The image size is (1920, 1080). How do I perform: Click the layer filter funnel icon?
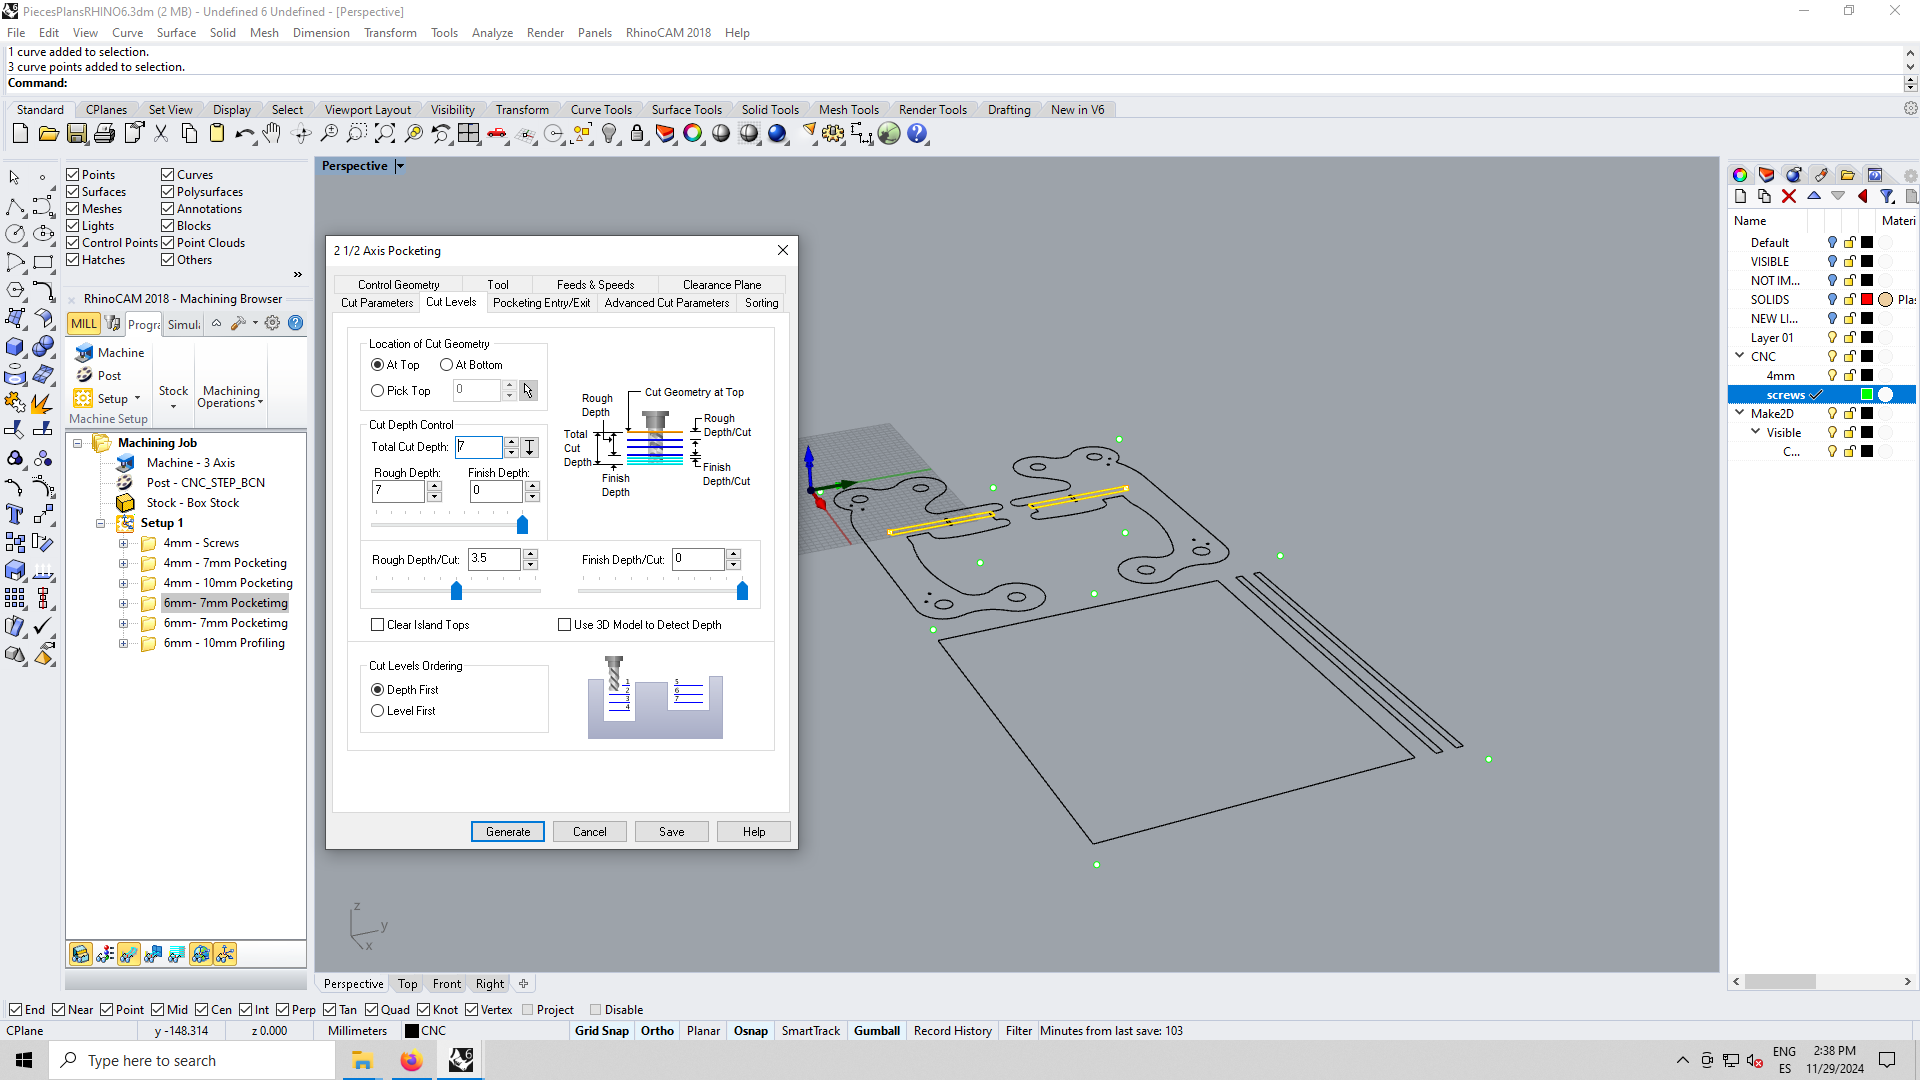pos(1887,197)
